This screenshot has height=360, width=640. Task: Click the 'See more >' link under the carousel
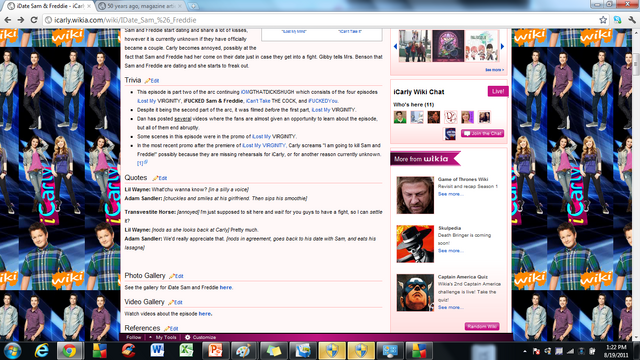(494, 70)
